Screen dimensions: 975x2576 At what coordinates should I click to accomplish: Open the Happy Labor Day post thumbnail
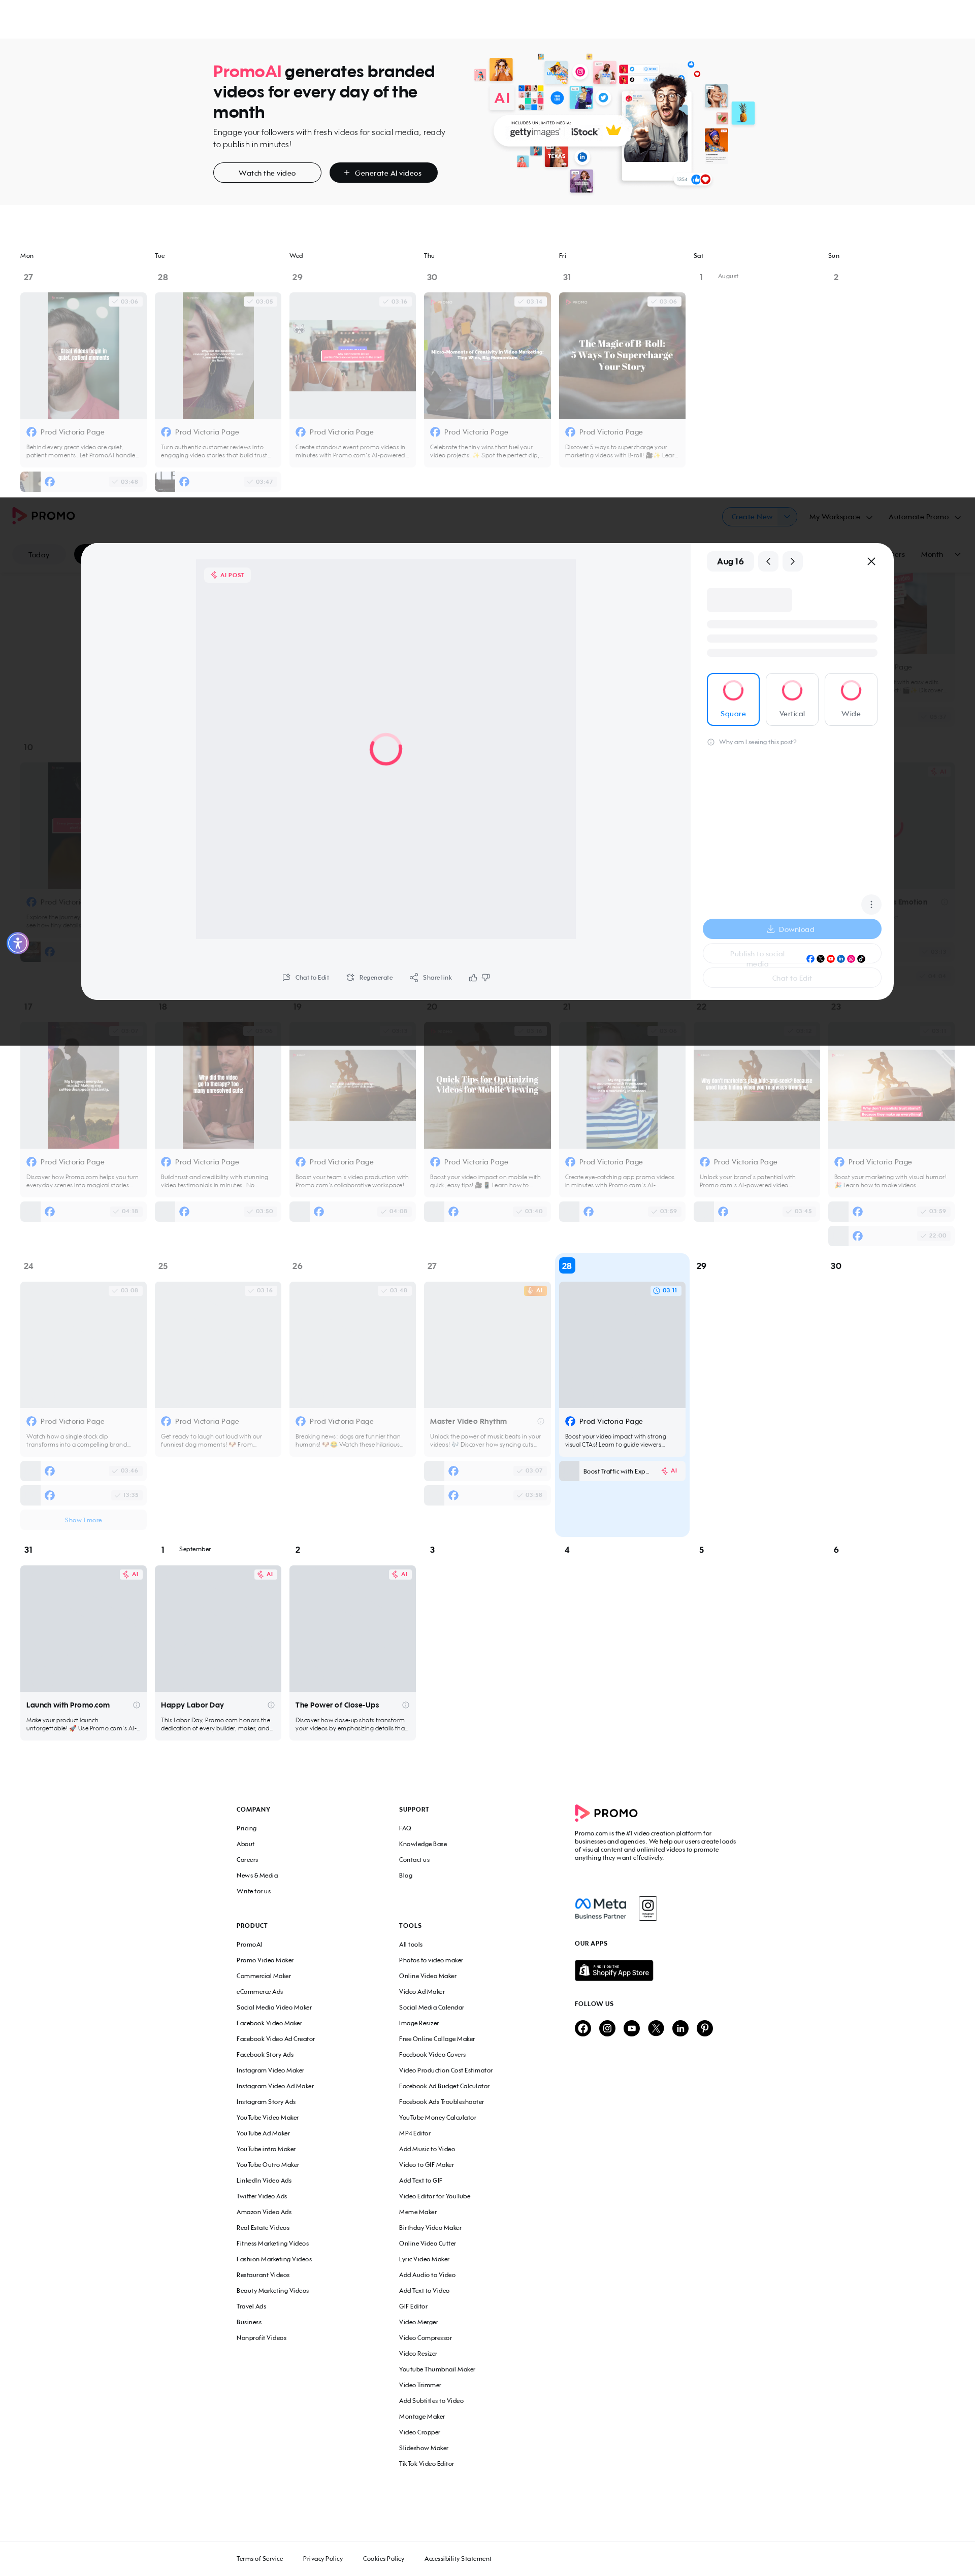click(218, 1629)
